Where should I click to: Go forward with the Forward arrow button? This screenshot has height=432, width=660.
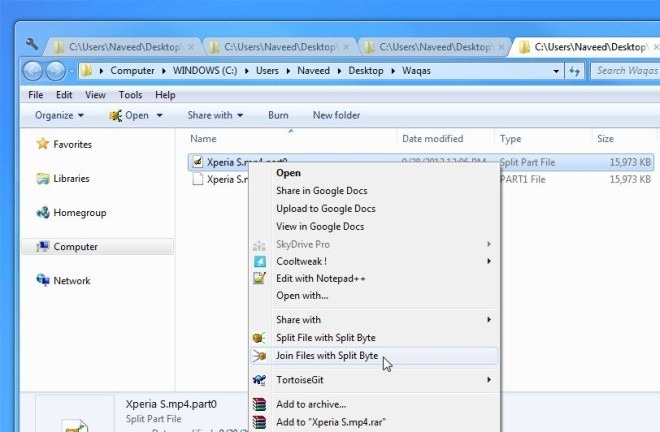pos(56,71)
